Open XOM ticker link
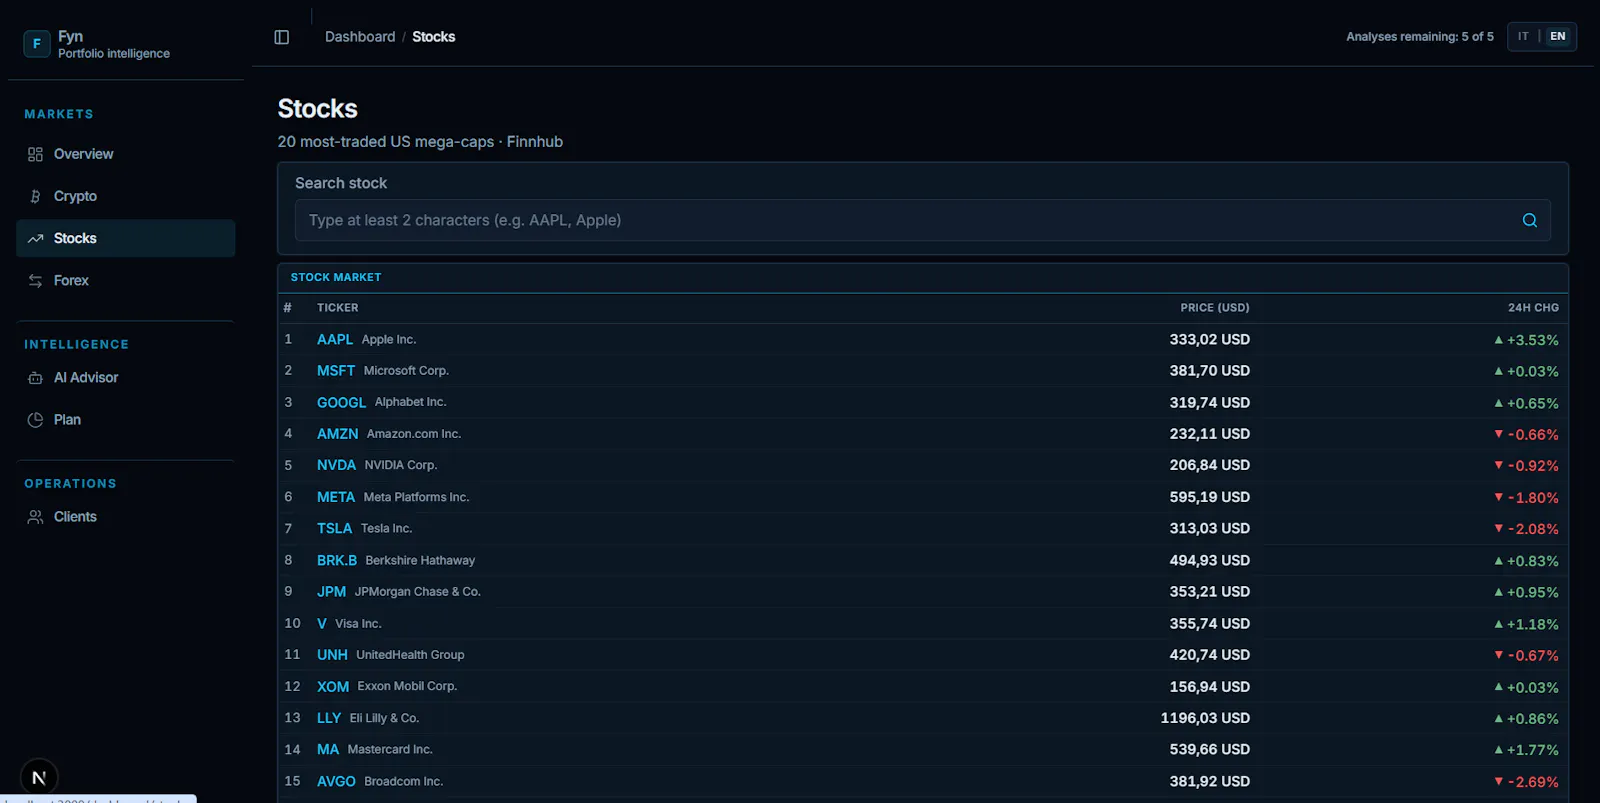Image resolution: width=1600 pixels, height=803 pixels. (333, 687)
